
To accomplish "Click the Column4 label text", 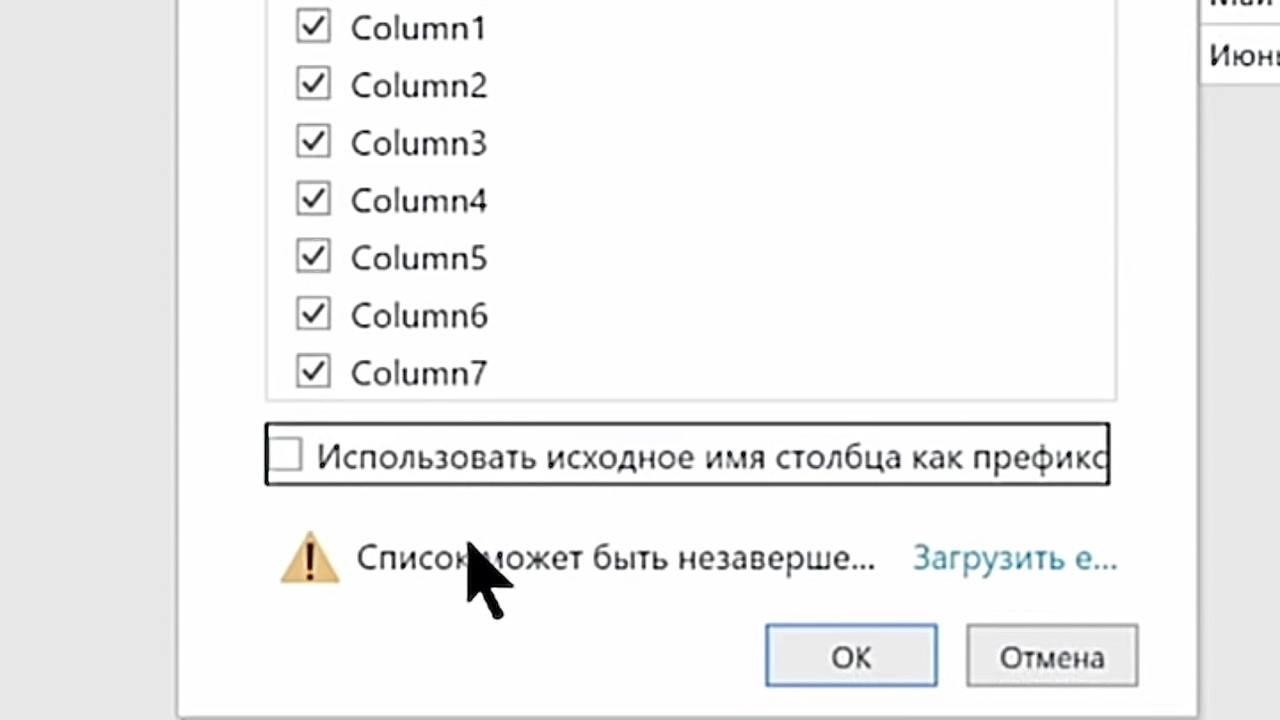I will [x=418, y=201].
